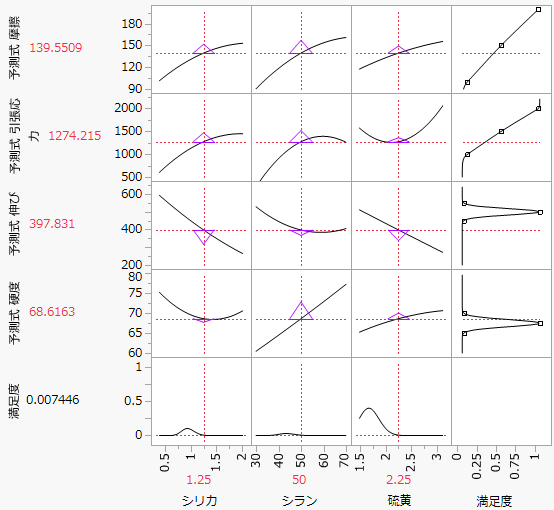
Task: Click the purple triangle in シリカ 伸び plot
Action: (x=204, y=236)
